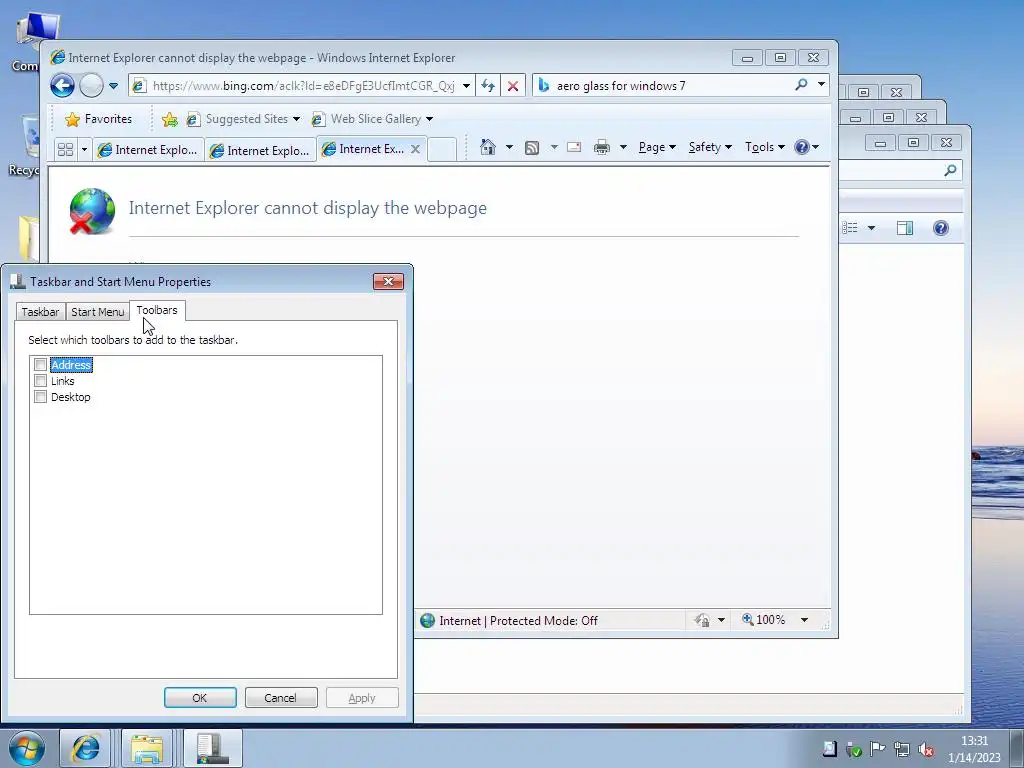1024x768 pixels.
Task: Click the Internet Protected Mode globe icon
Action: (x=428, y=620)
